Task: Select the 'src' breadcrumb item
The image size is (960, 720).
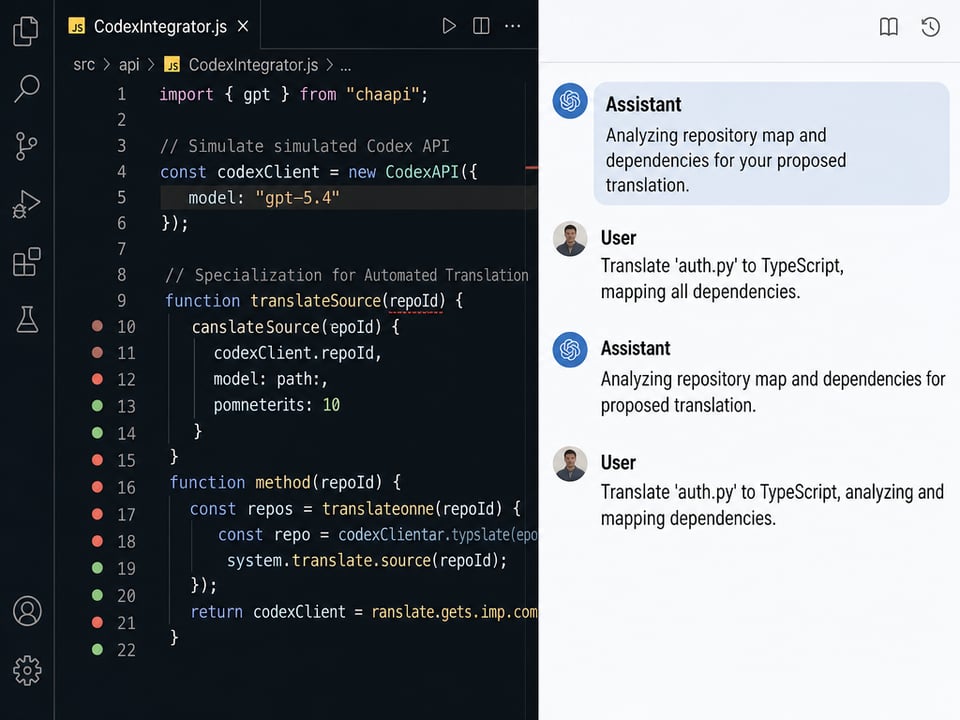Action: [84, 65]
